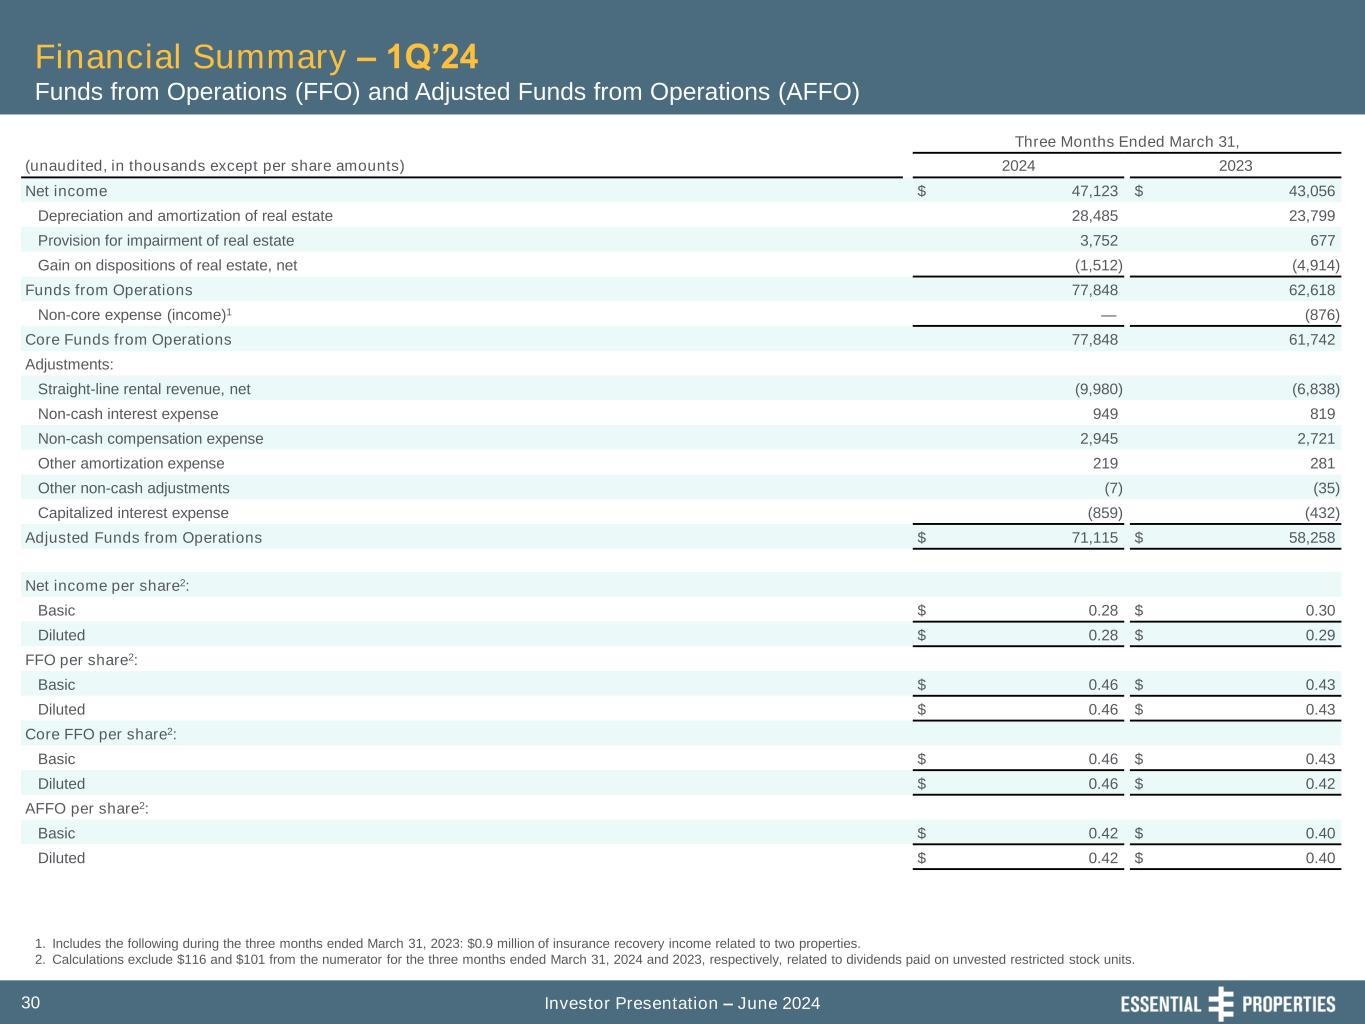This screenshot has height=1024, width=1365.
Task: Click Depreciation and amortization of real estate label
Action: pos(185,216)
